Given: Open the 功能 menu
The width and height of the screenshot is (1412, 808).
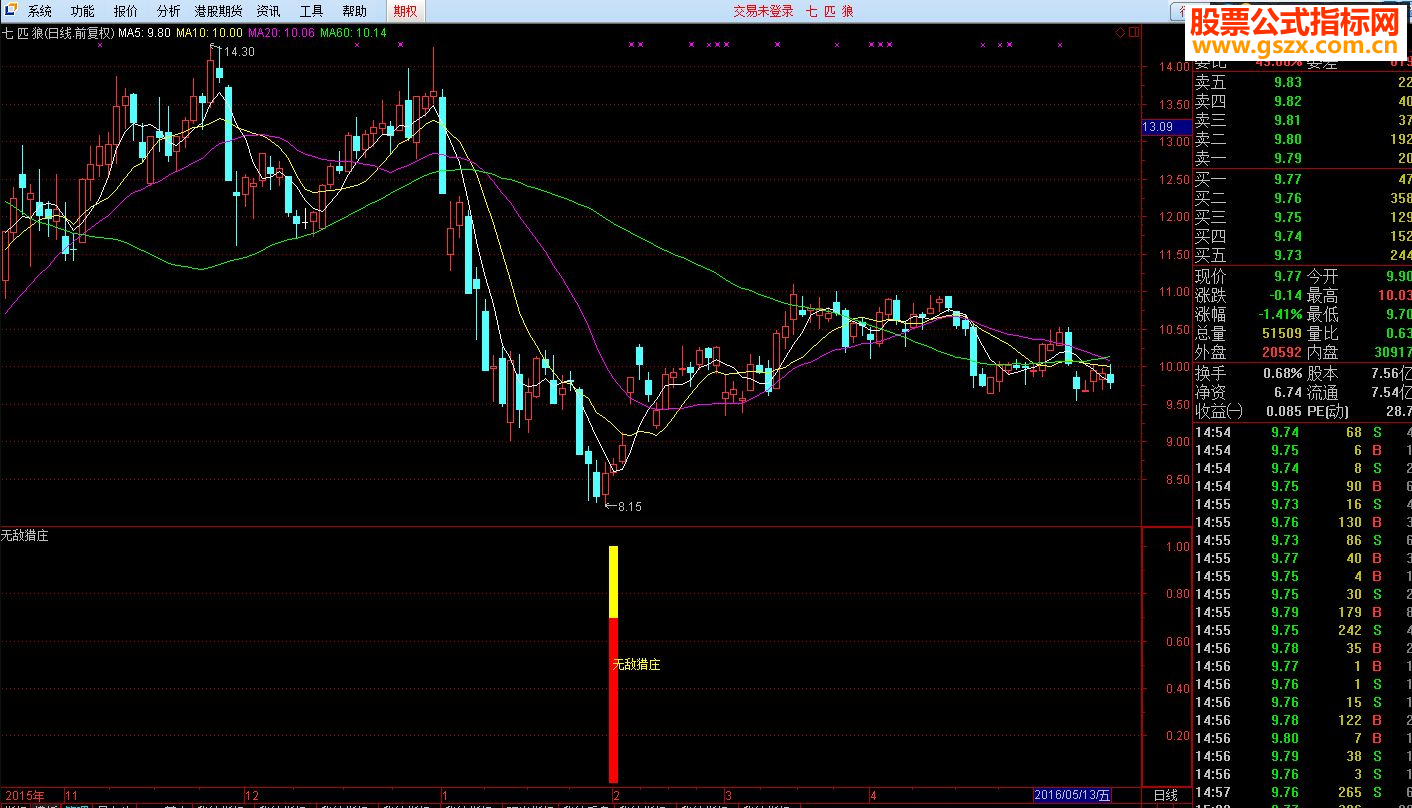Looking at the screenshot, I should click(x=83, y=11).
